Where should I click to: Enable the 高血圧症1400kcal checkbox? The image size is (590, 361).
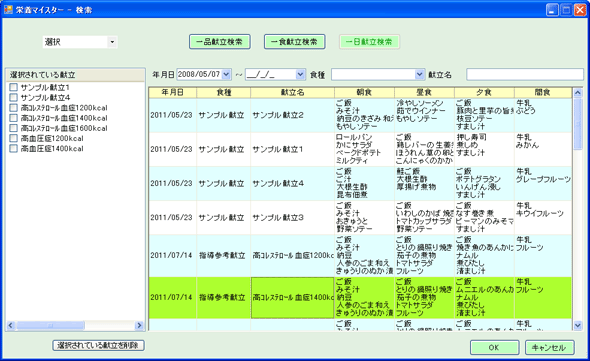[x=14, y=148]
